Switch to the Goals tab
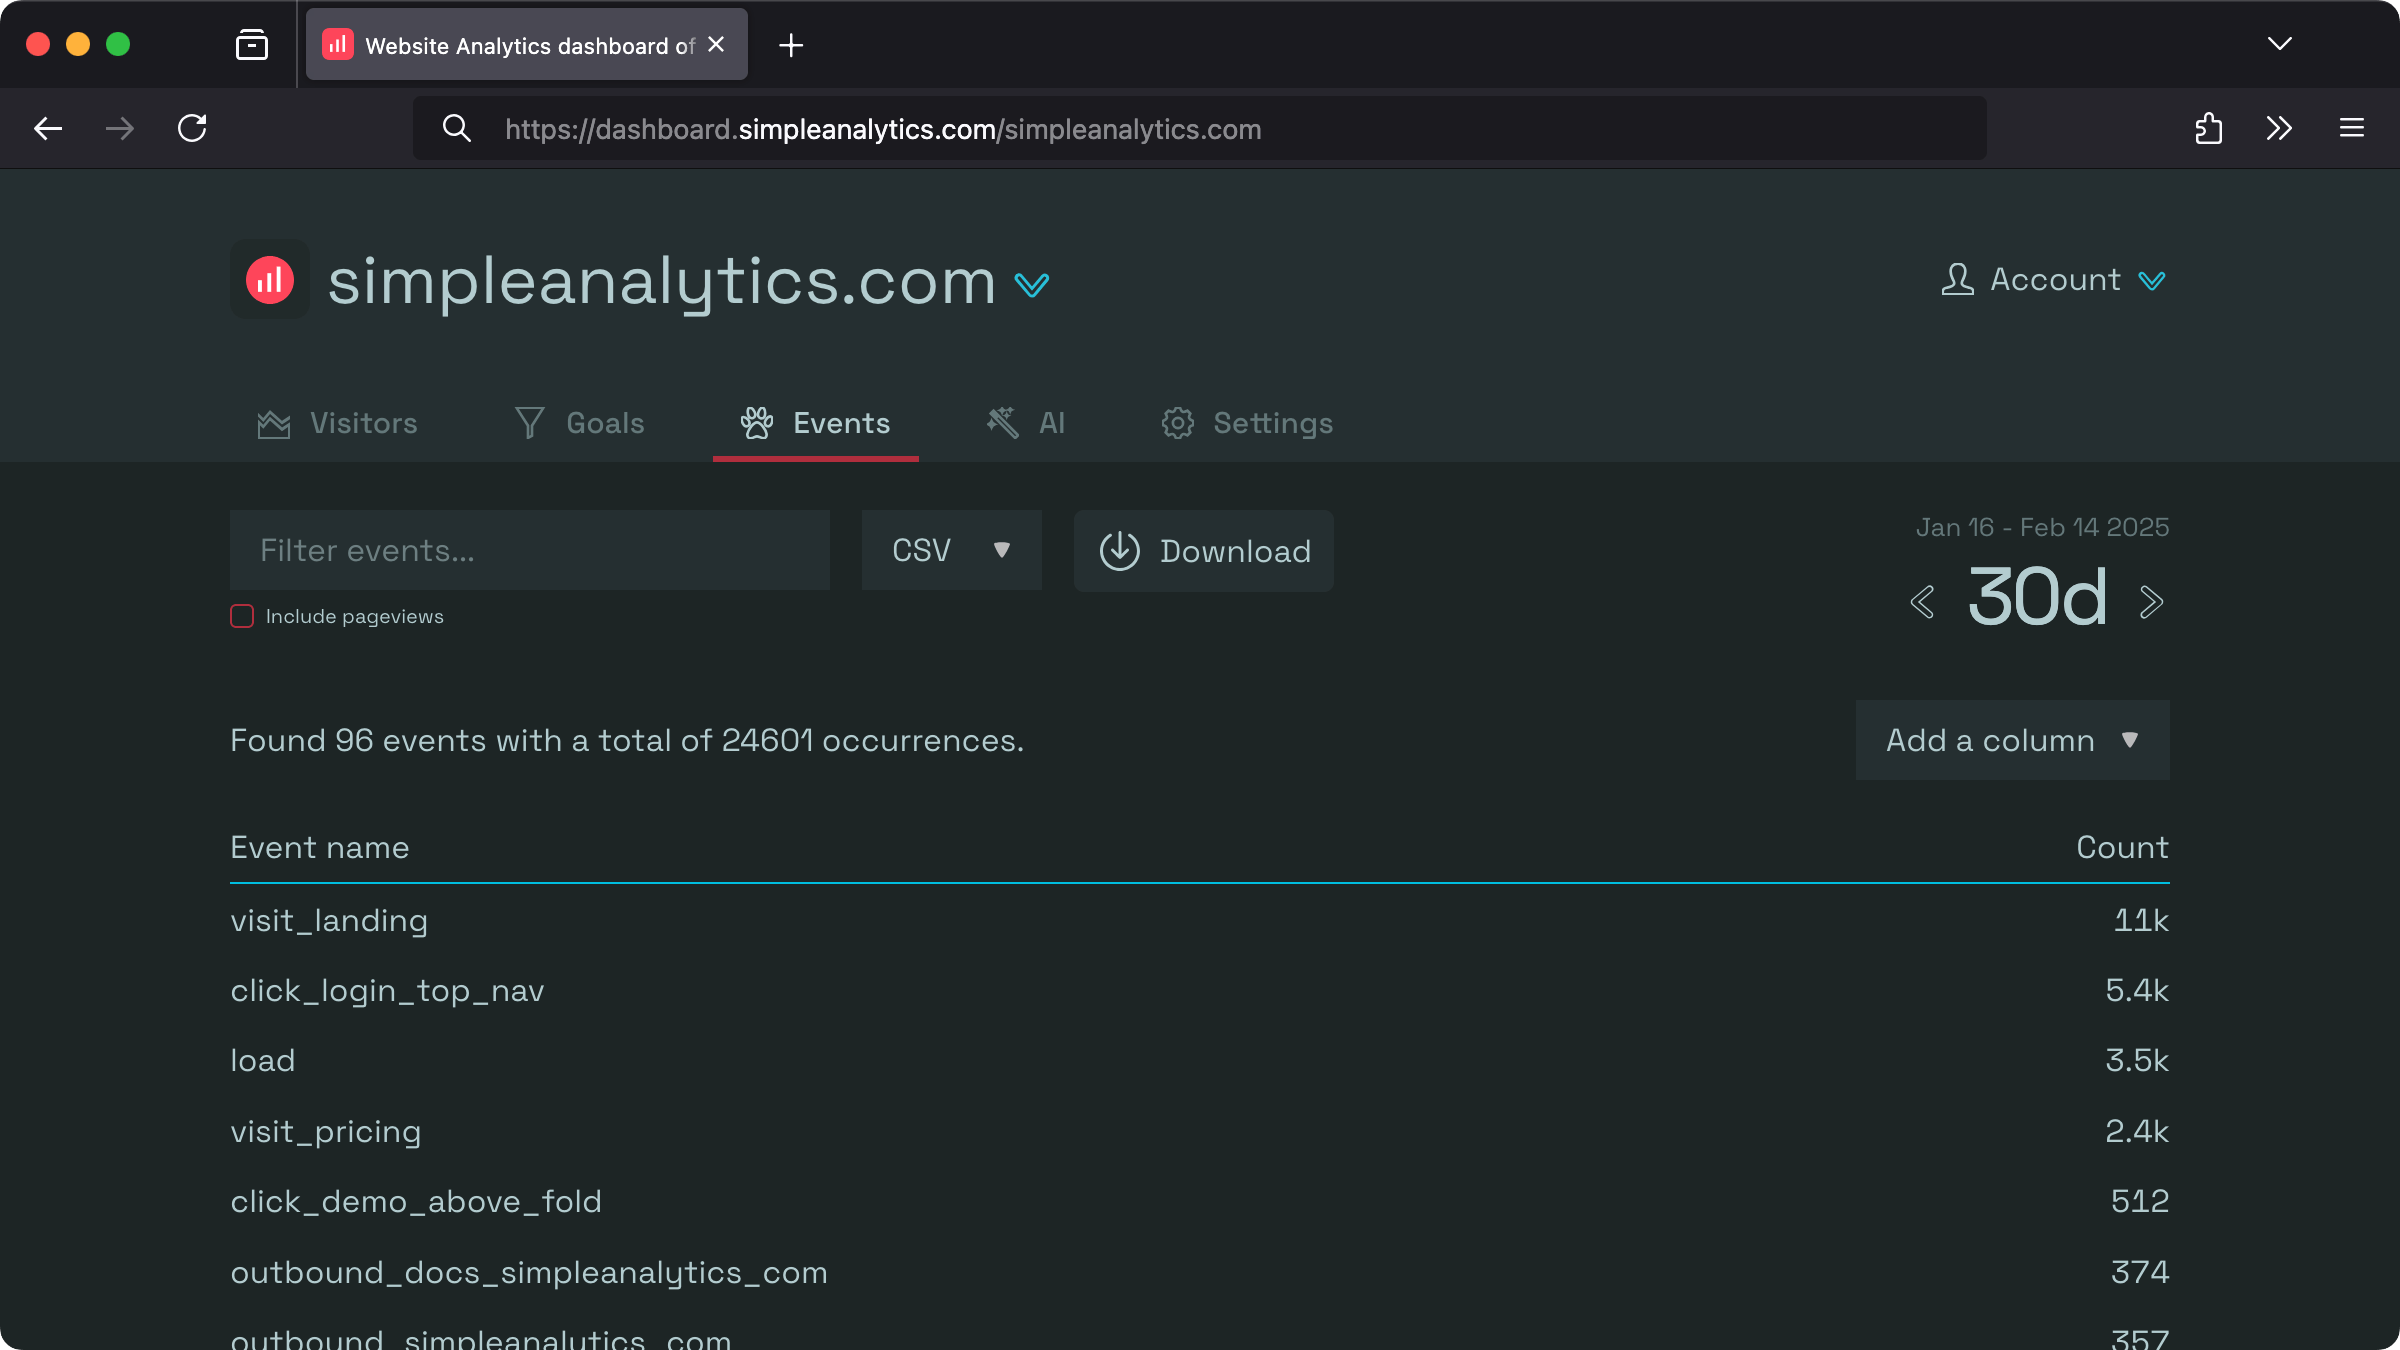Viewport: 2400px width, 1350px height. pyautogui.click(x=579, y=423)
